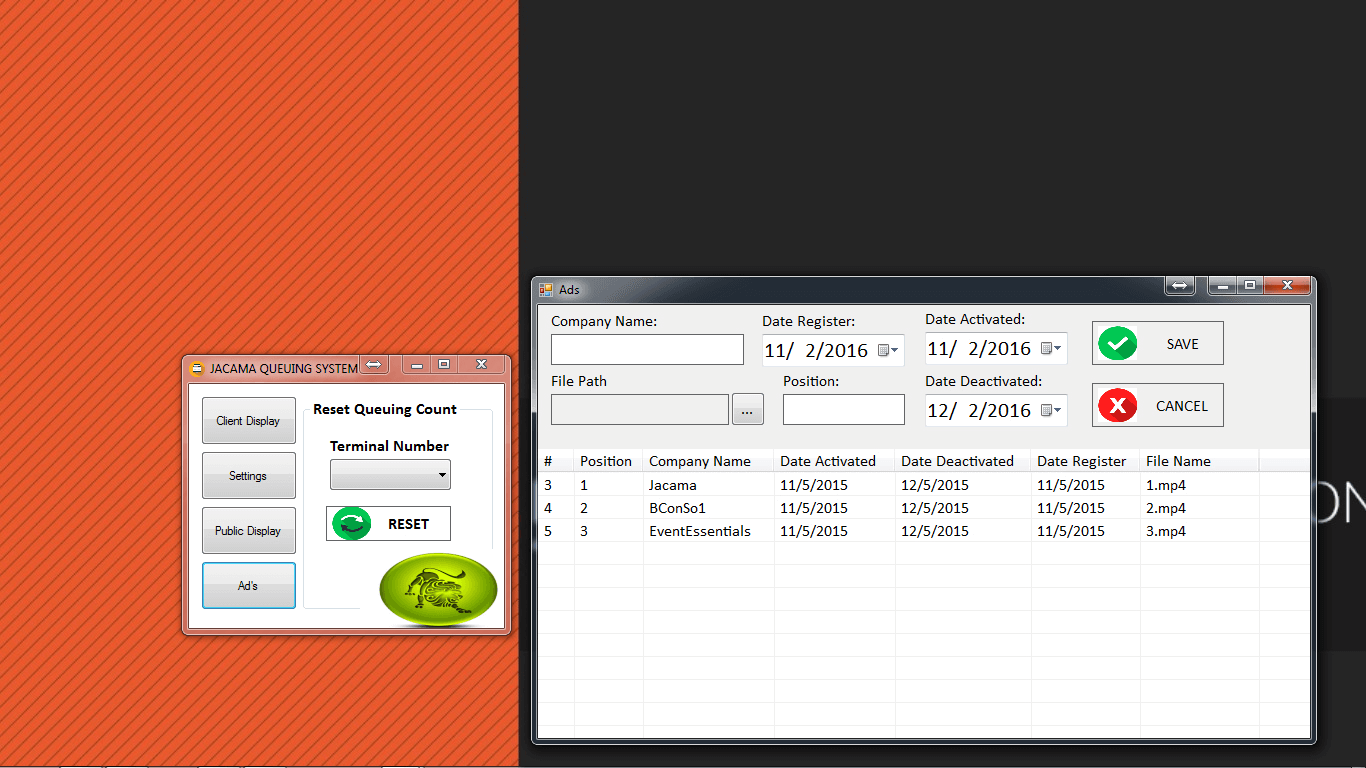Open the Settings button in Jacama
Screen dimensions: 1366x768
248,476
